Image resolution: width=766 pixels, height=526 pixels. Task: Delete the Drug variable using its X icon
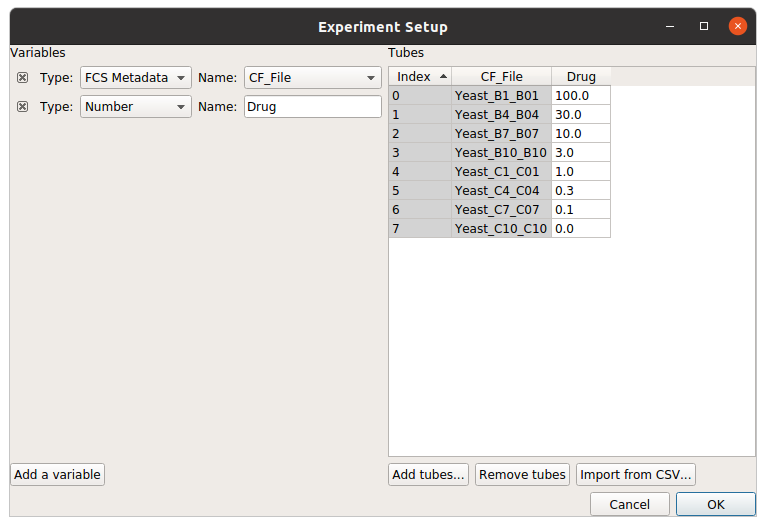coord(22,106)
